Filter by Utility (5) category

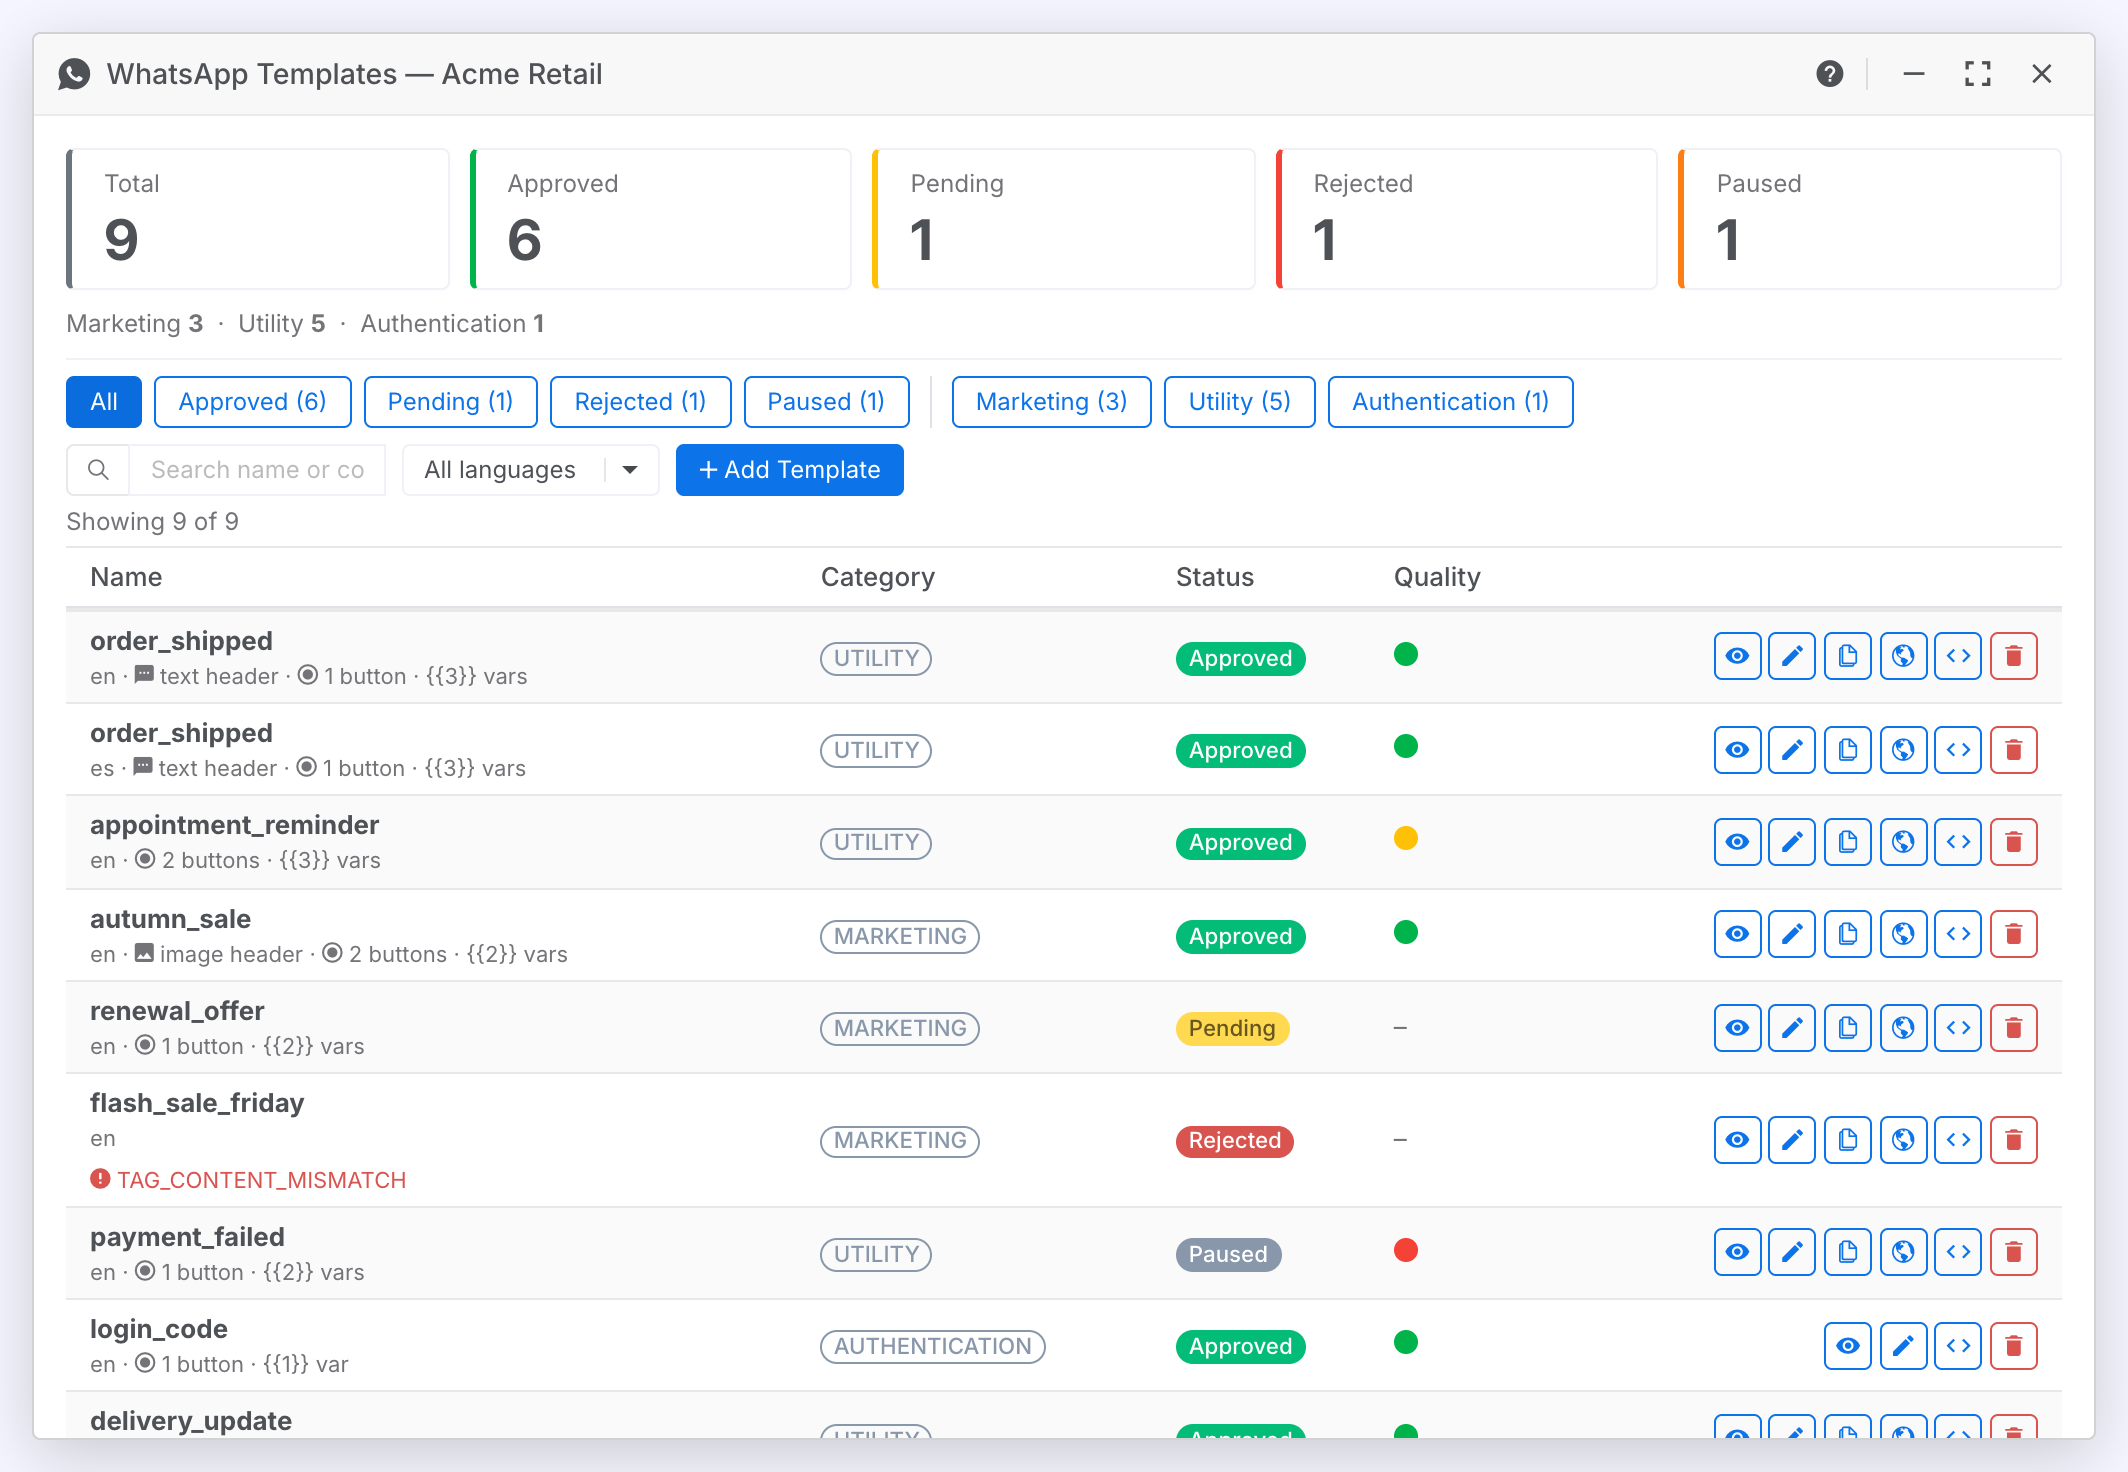tap(1240, 402)
